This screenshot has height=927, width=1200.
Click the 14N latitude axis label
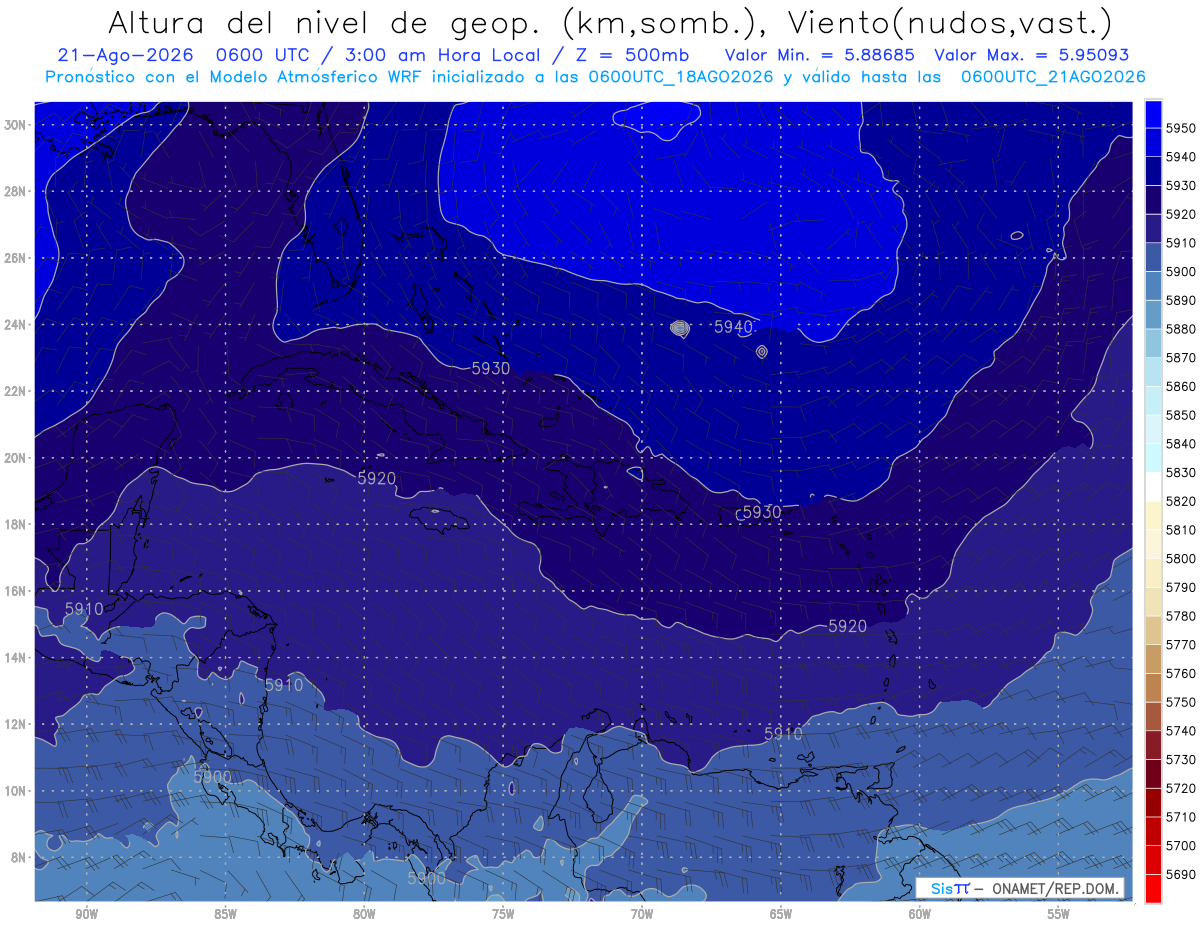pos(15,658)
